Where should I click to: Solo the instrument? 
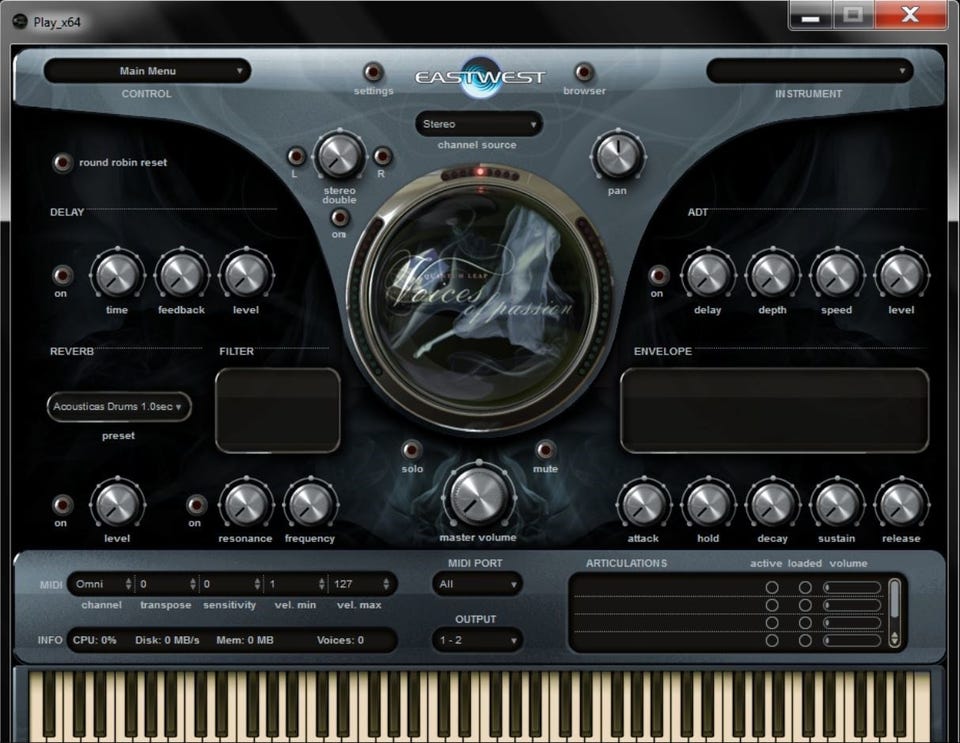coord(411,450)
